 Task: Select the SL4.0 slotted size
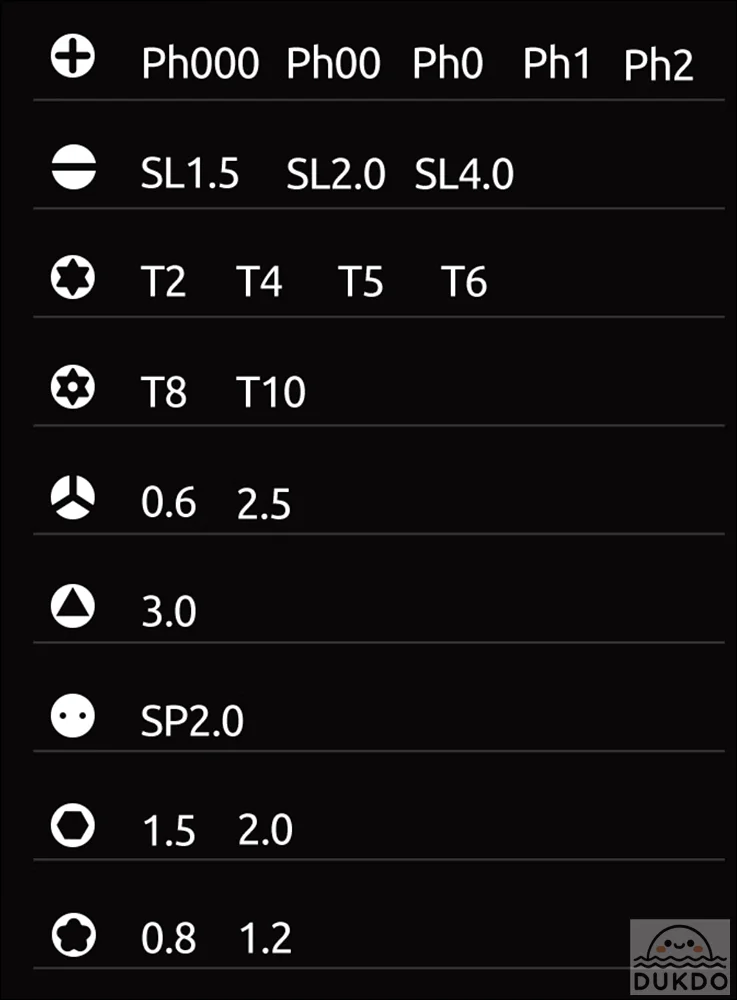[464, 173]
